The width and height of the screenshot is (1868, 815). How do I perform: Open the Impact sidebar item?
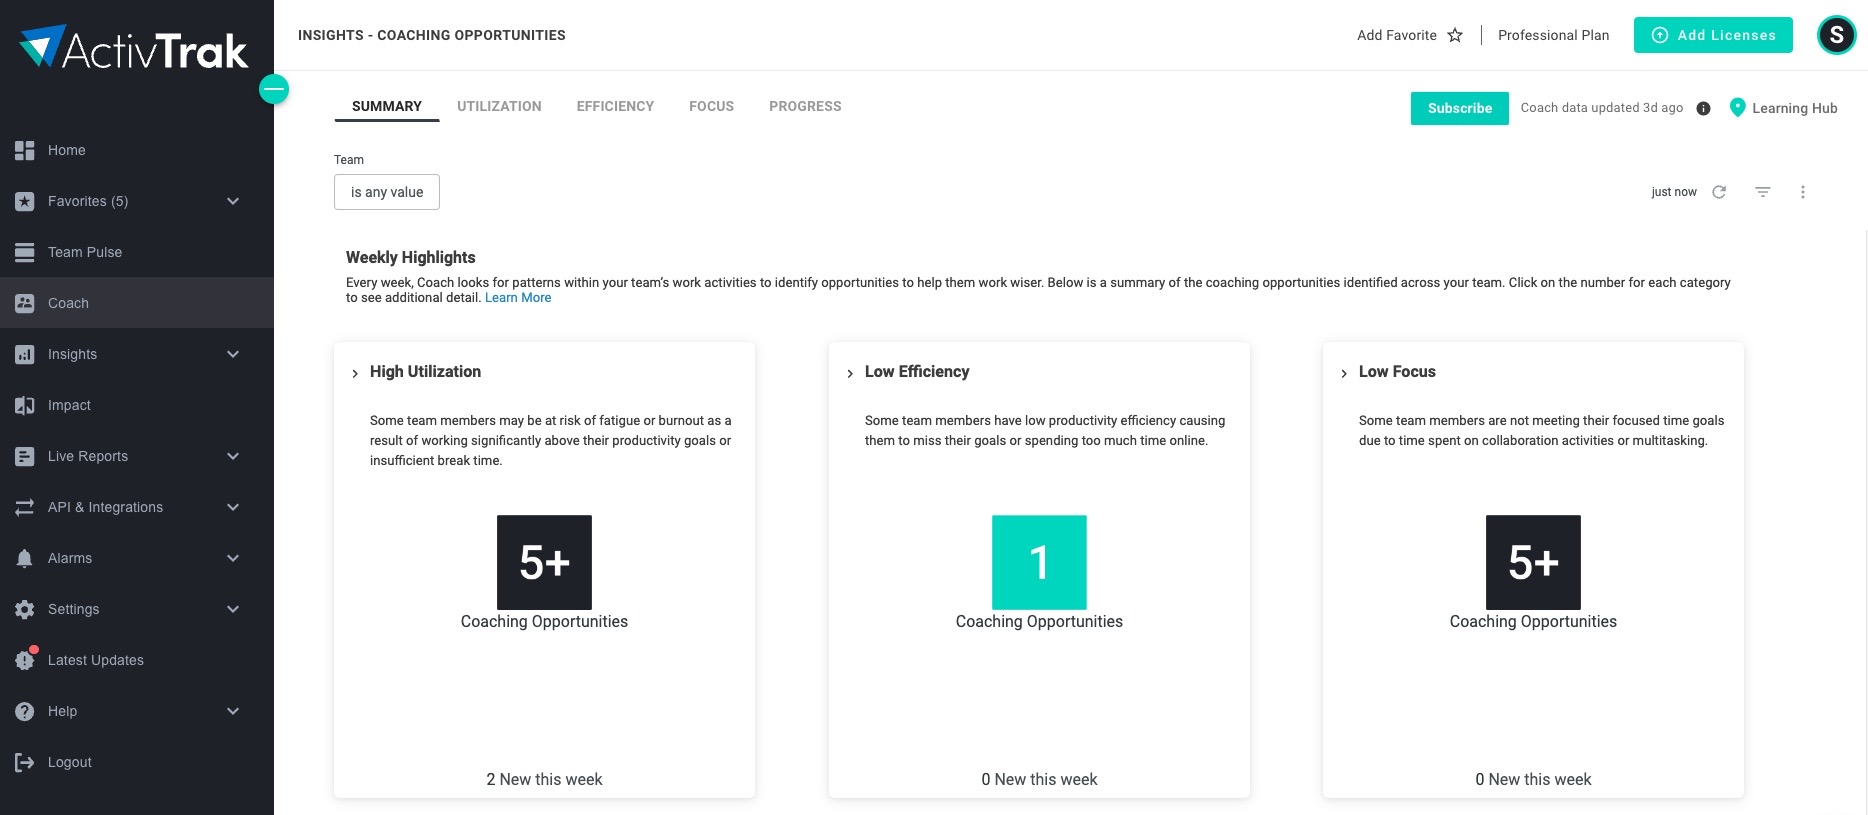click(137, 405)
